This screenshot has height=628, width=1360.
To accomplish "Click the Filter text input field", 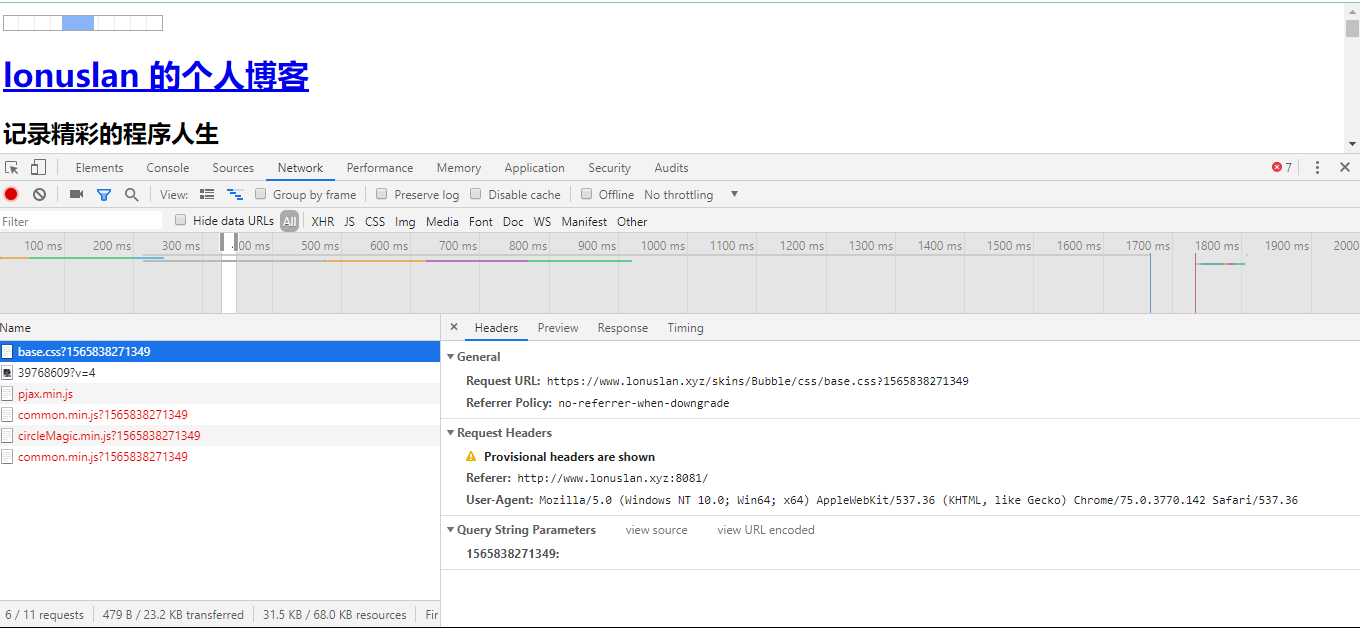I will click(80, 222).
